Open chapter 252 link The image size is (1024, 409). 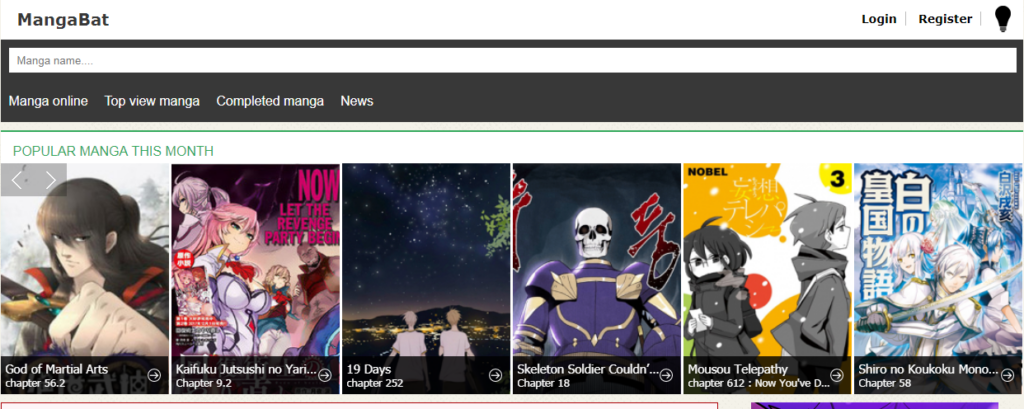375,384
